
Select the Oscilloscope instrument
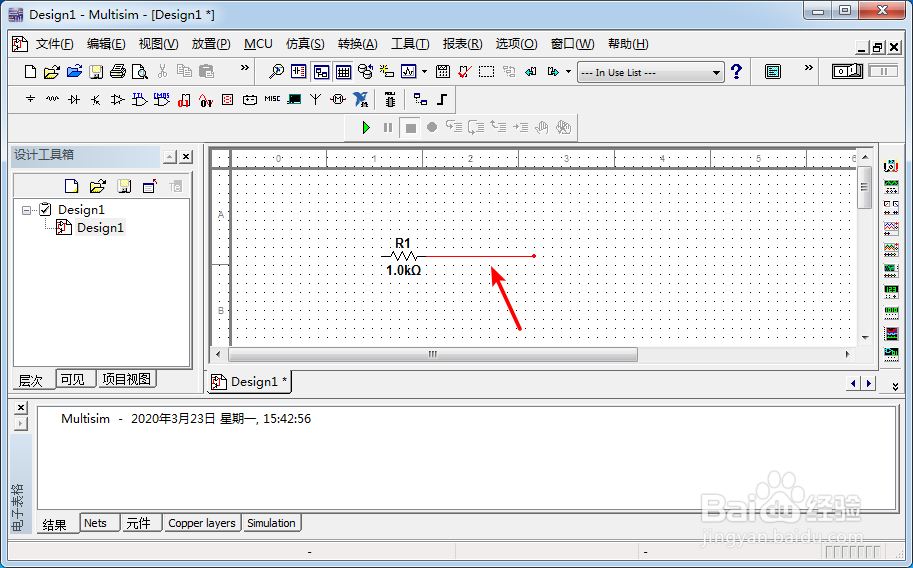pos(891,228)
